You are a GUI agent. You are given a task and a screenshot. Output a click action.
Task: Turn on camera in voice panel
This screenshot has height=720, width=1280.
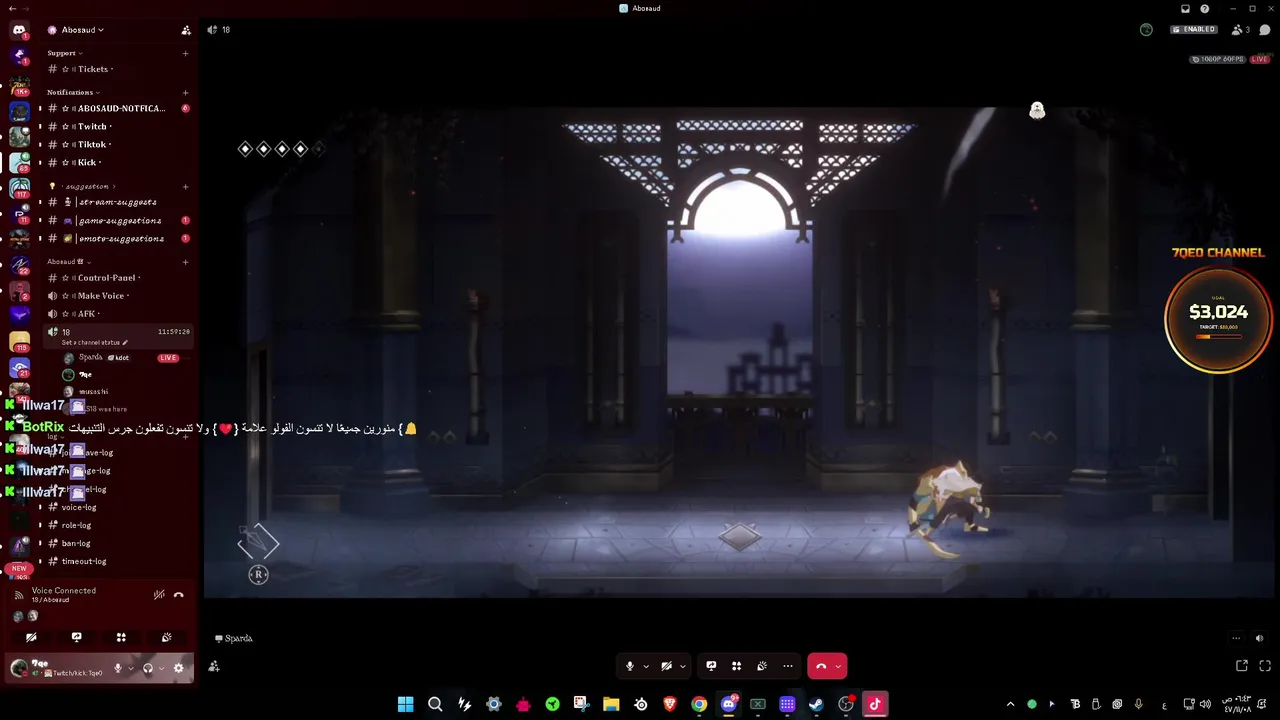pos(31,637)
